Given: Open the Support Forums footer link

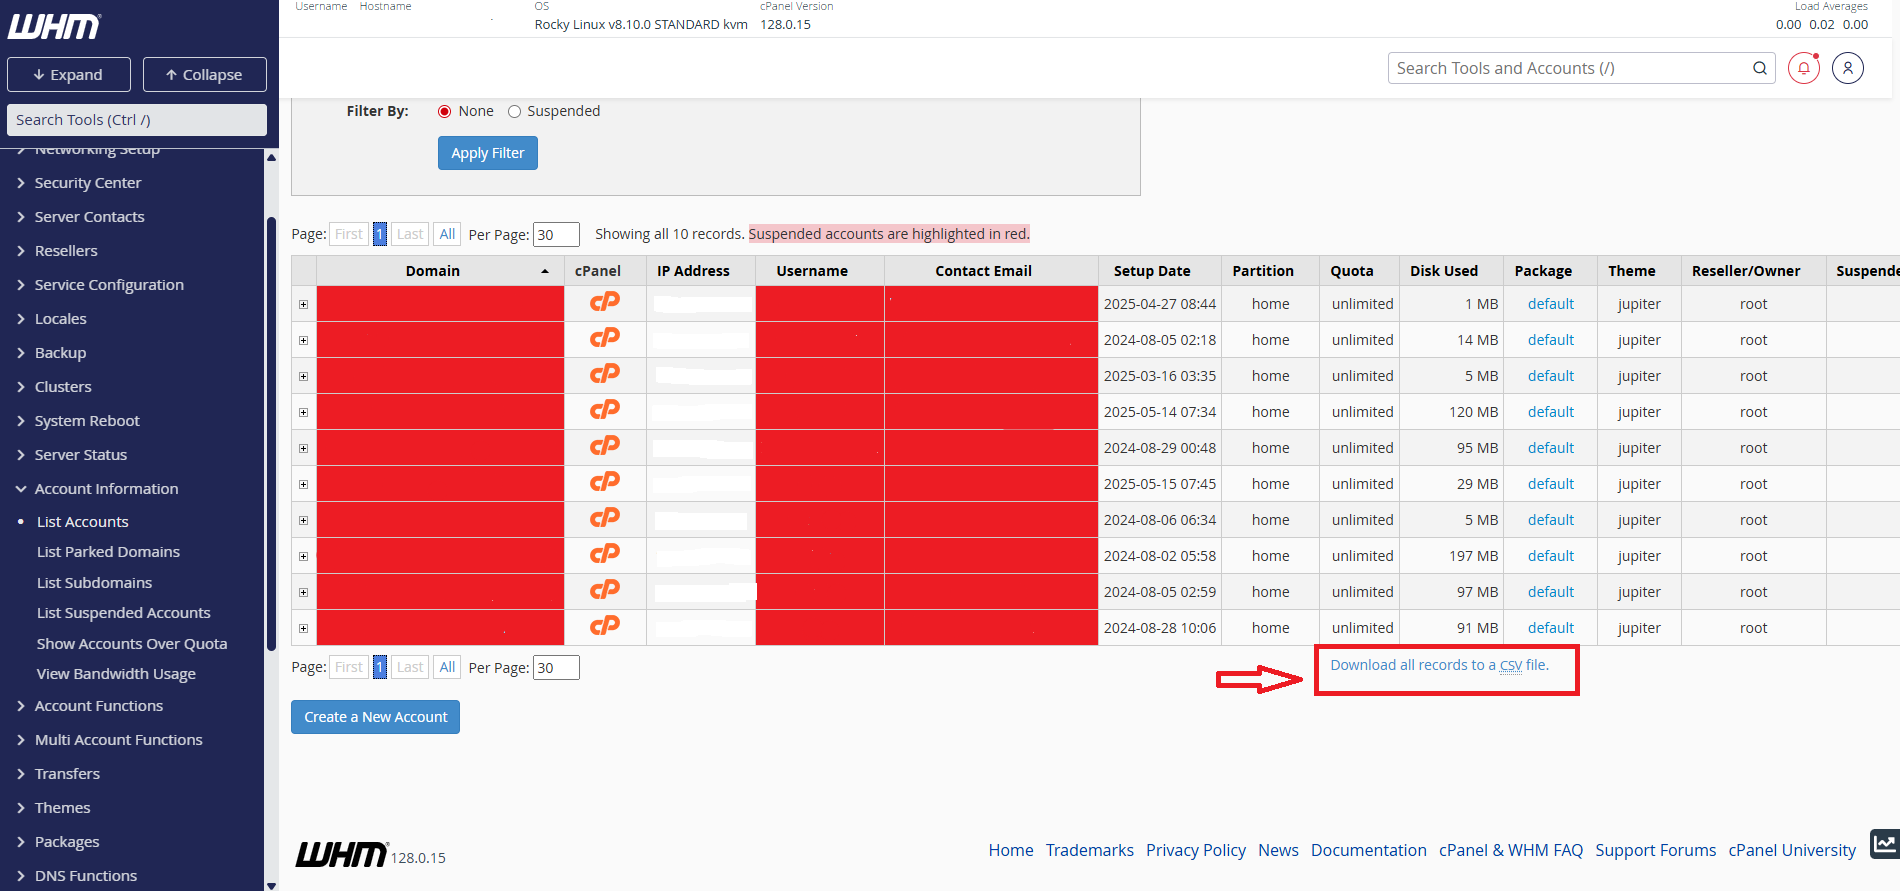Looking at the screenshot, I should tap(1656, 850).
